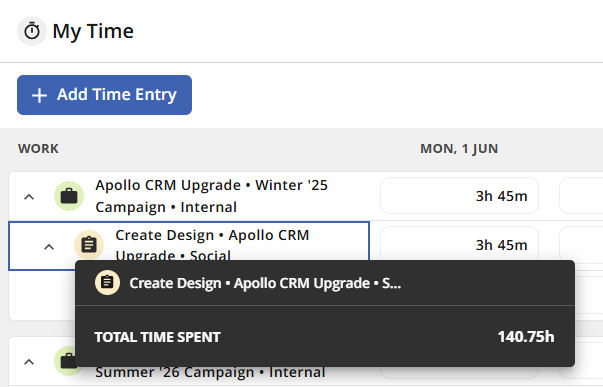
Task: Click the 140.75h total time value
Action: pyautogui.click(x=526, y=337)
